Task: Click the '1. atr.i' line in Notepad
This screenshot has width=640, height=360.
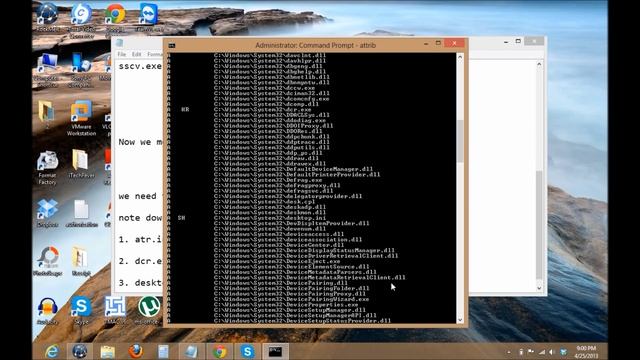Action: 140,240
